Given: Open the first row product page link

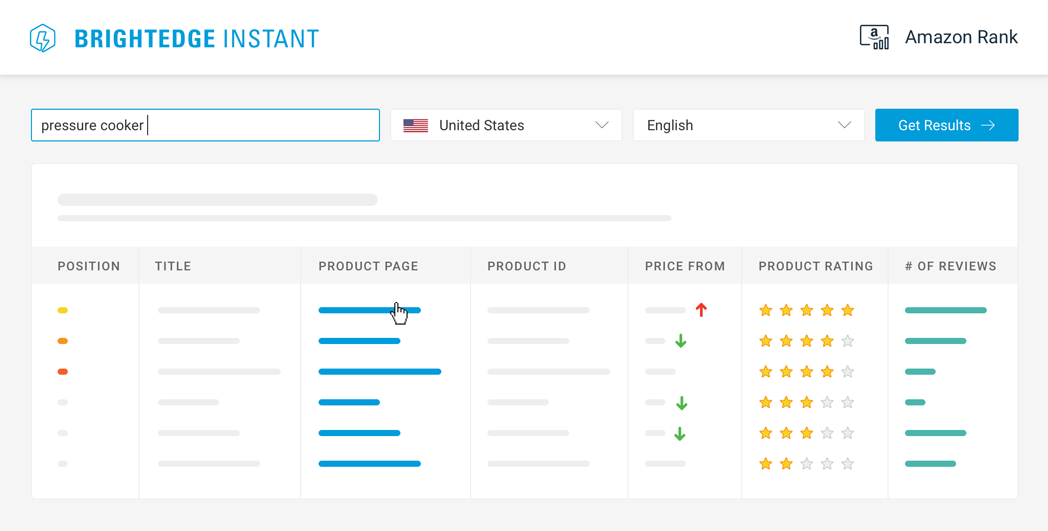Looking at the screenshot, I should coord(369,311).
